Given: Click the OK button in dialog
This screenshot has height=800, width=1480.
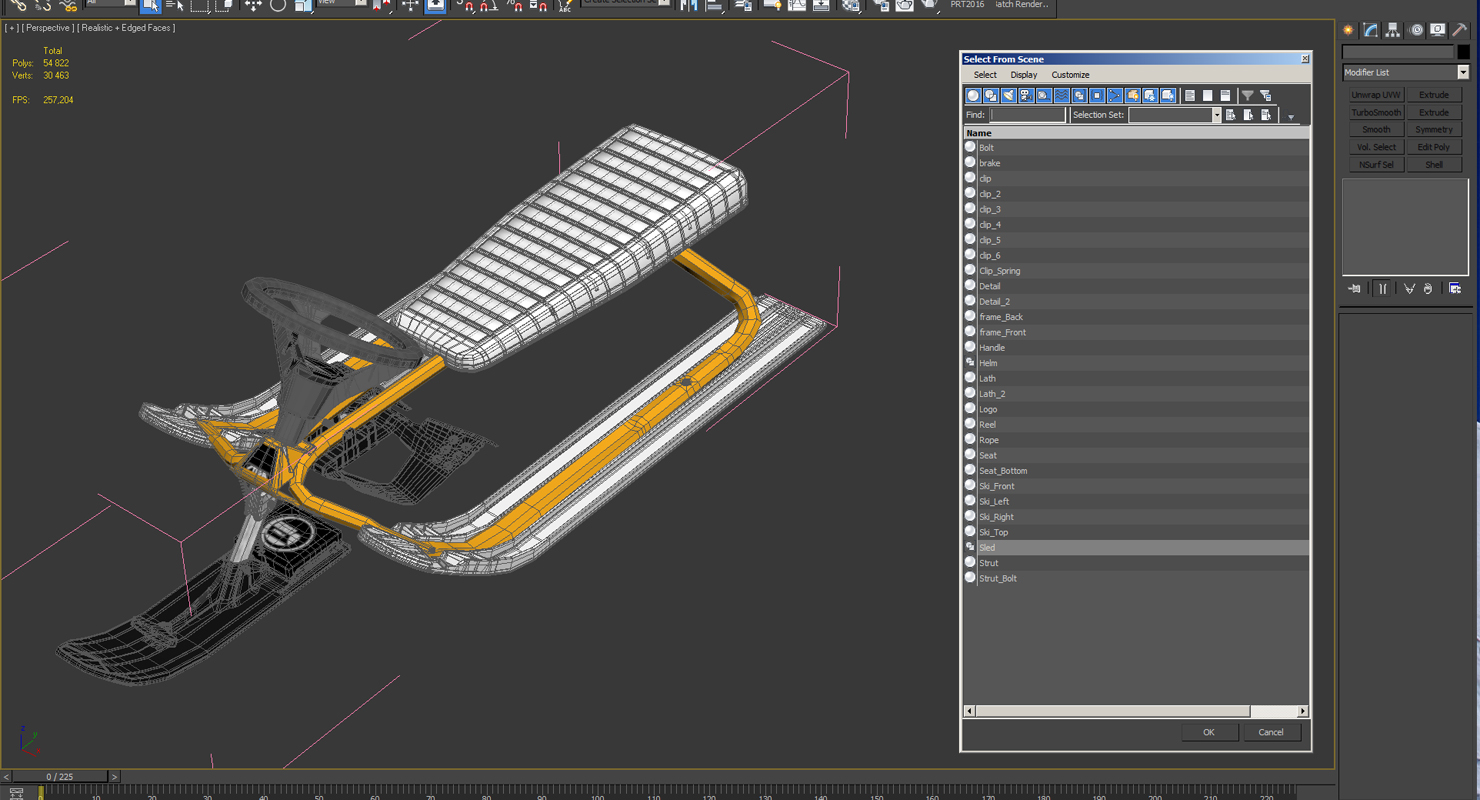Looking at the screenshot, I should click(x=1208, y=732).
